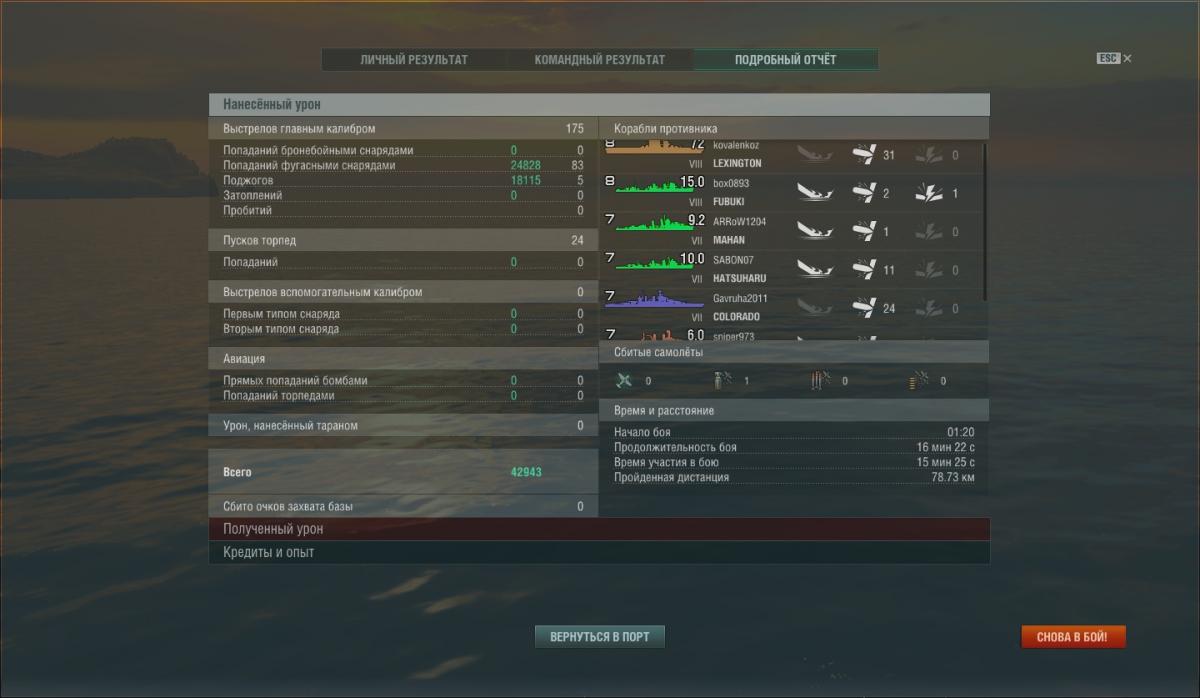Screen dimensions: 1200x698
Task: Click the shell hits icon for Lexington
Action: tap(864, 155)
